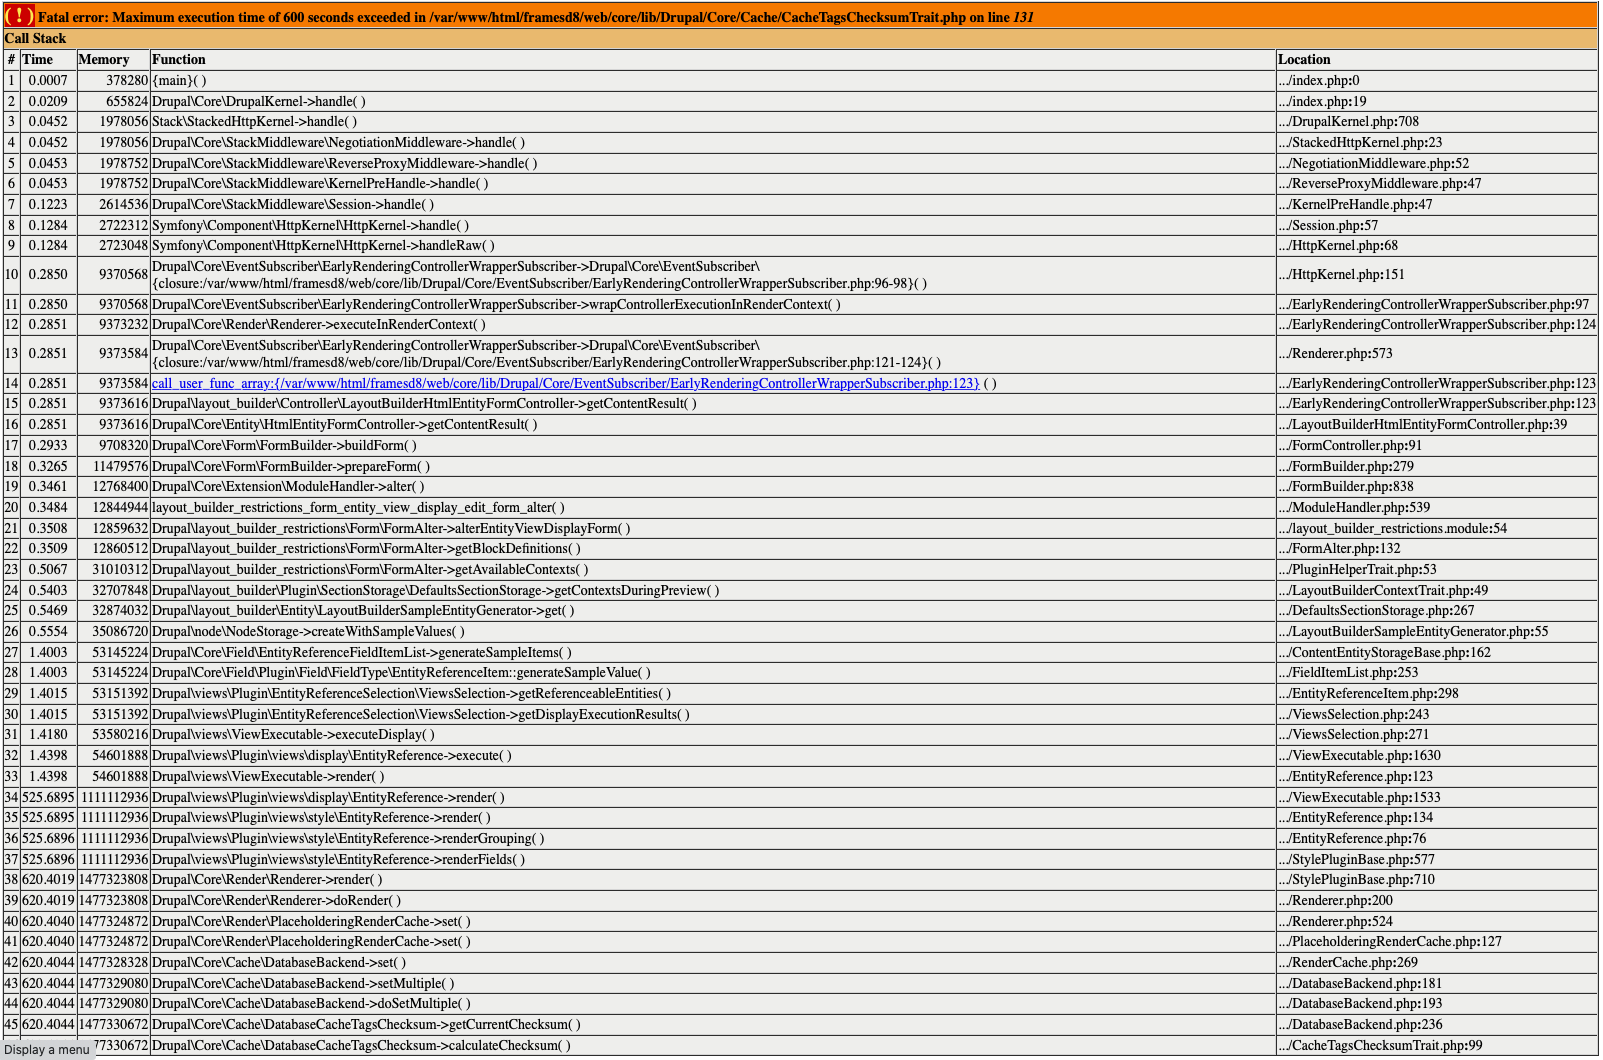Image resolution: width=1603 pixels, height=1060 pixels.
Task: Click the '.../ViewExecutable.php:1630' location cell
Action: tap(1437, 756)
